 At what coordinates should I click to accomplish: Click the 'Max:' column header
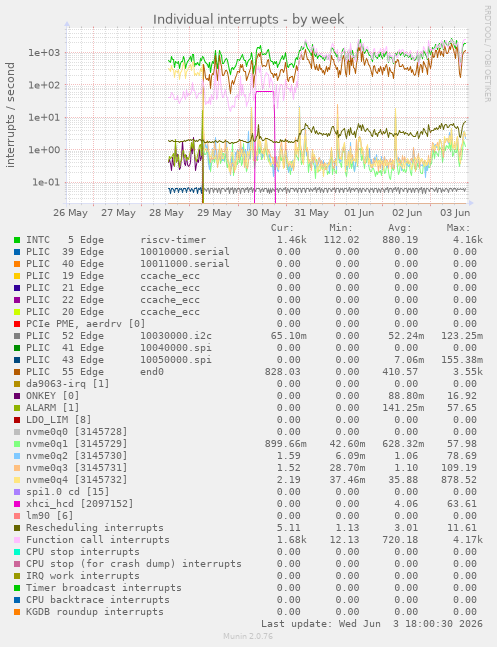click(x=458, y=228)
